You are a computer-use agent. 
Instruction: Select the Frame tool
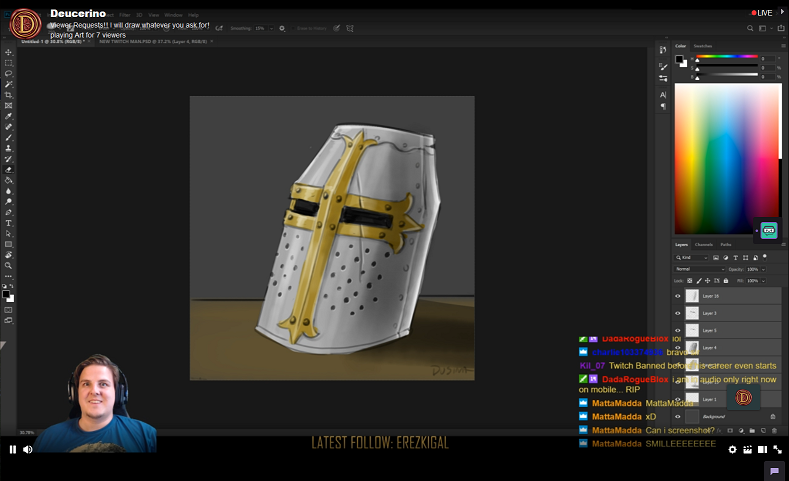9,106
